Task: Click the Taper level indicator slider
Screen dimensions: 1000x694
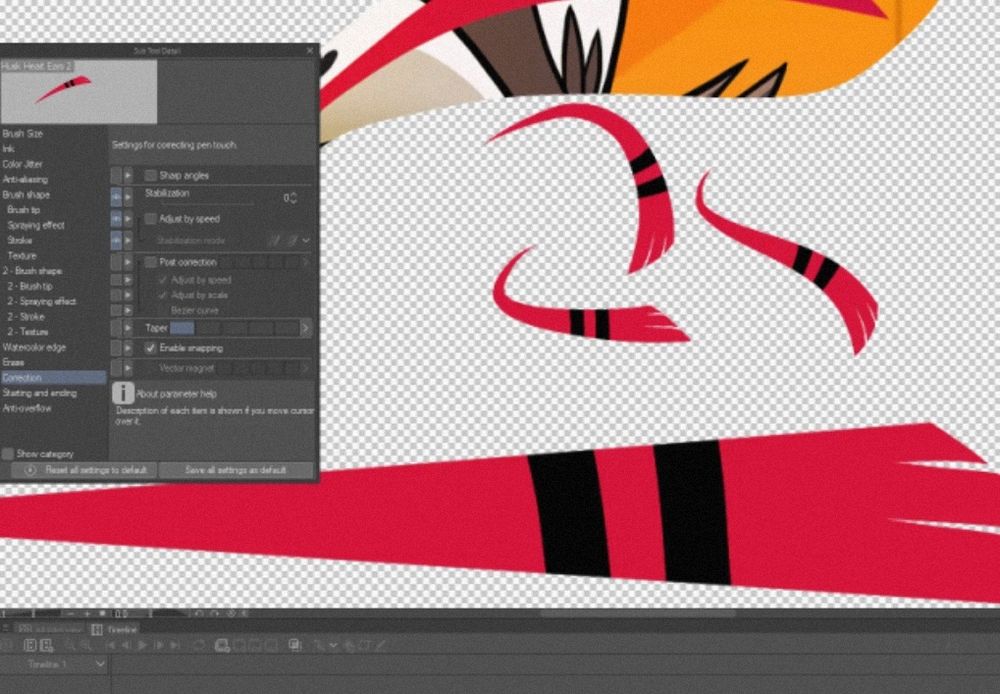Action: pos(234,328)
